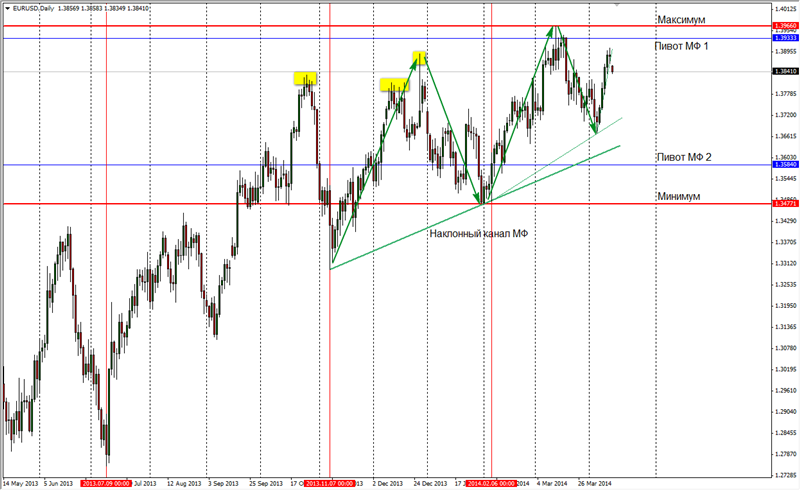Click the red 1.39660 price tag

click(786, 26)
